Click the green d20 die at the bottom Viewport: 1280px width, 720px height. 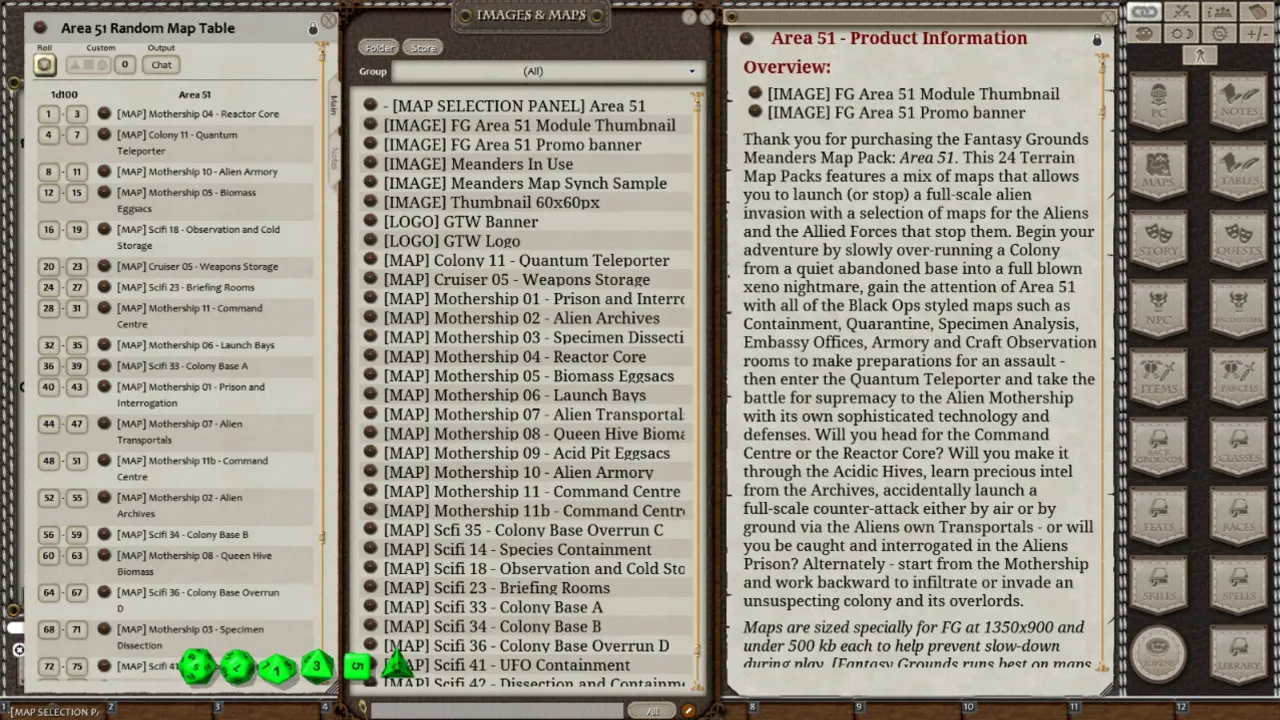[x=198, y=665]
